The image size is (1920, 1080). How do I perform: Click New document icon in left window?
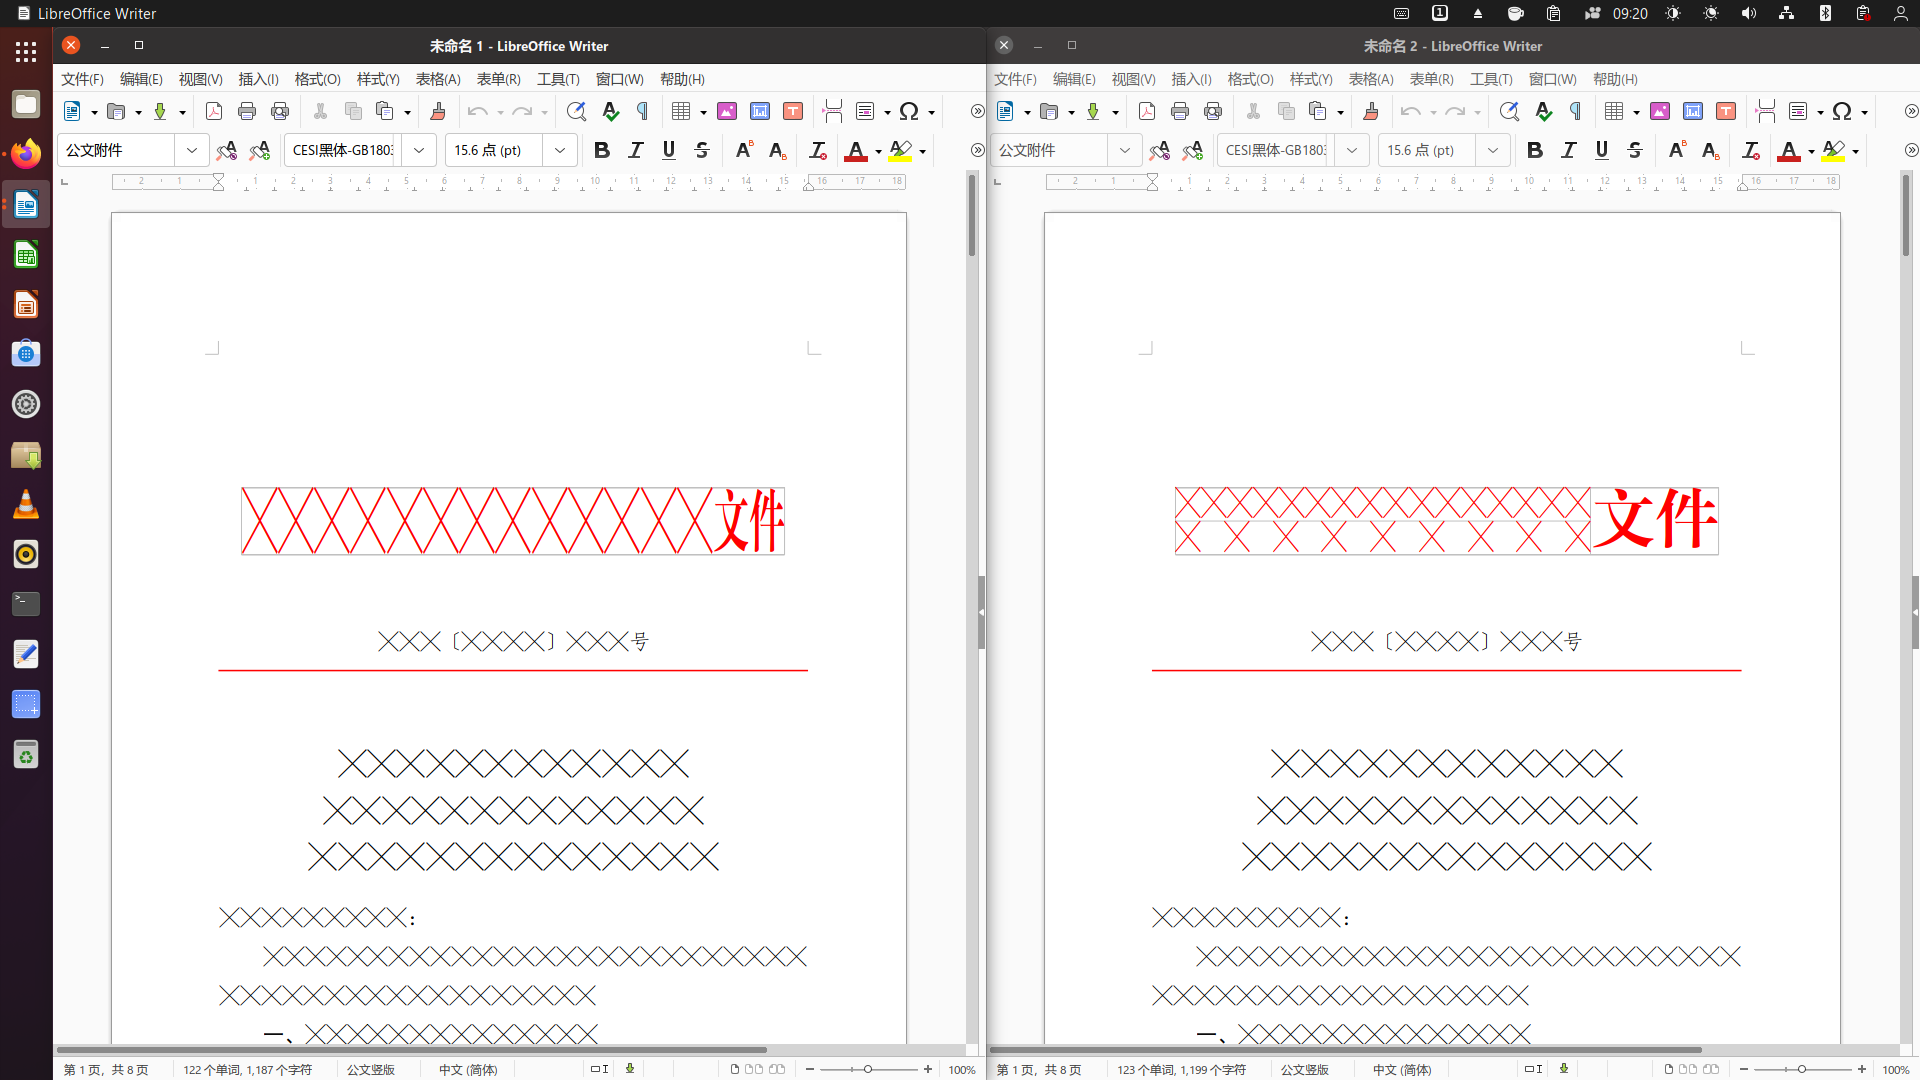pyautogui.click(x=72, y=111)
